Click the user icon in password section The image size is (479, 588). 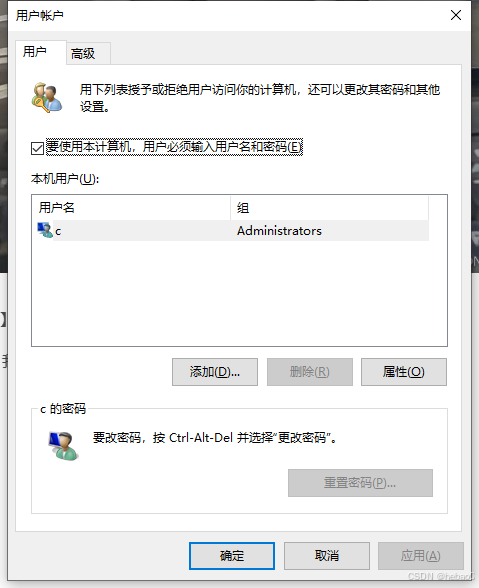(x=63, y=446)
